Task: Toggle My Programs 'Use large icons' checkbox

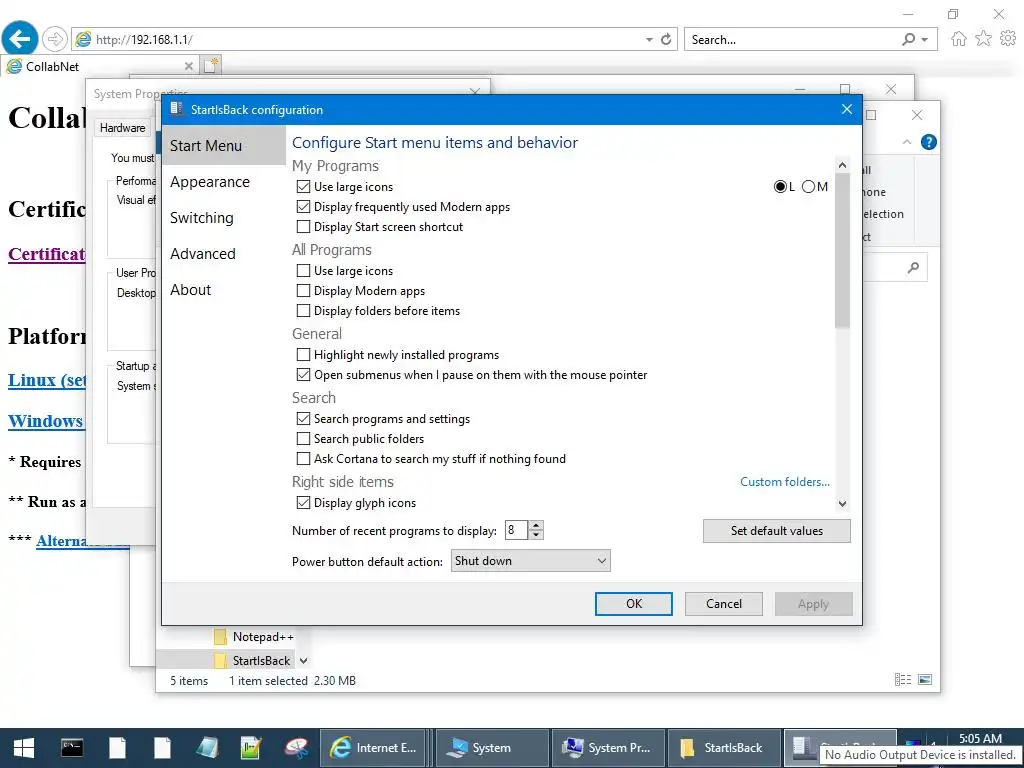Action: (x=303, y=187)
